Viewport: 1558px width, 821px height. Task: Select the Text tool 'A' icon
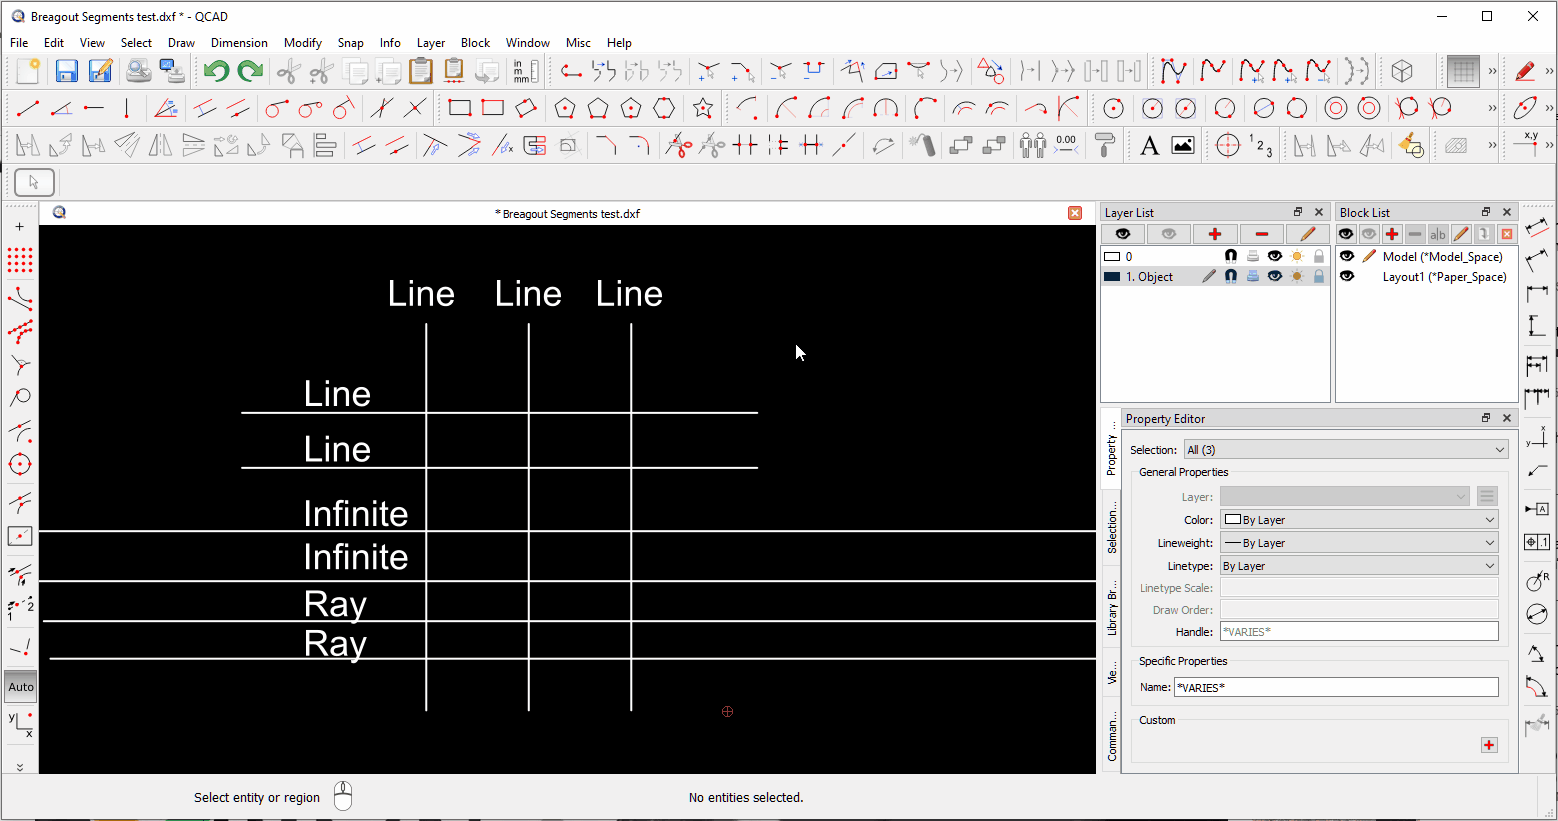click(1150, 146)
